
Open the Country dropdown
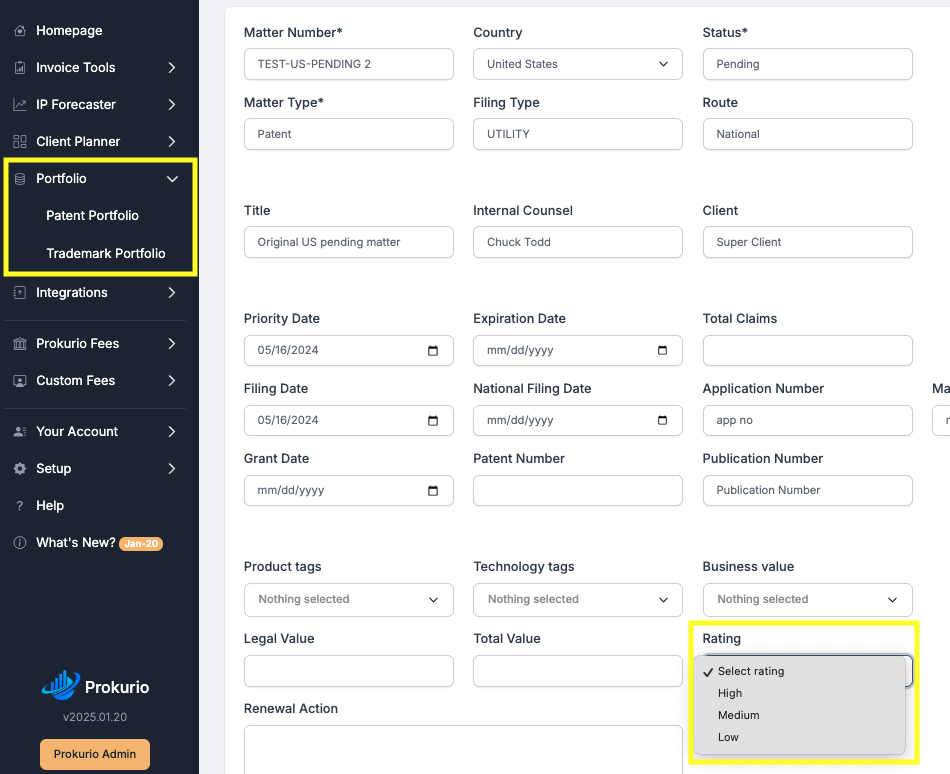click(x=577, y=64)
